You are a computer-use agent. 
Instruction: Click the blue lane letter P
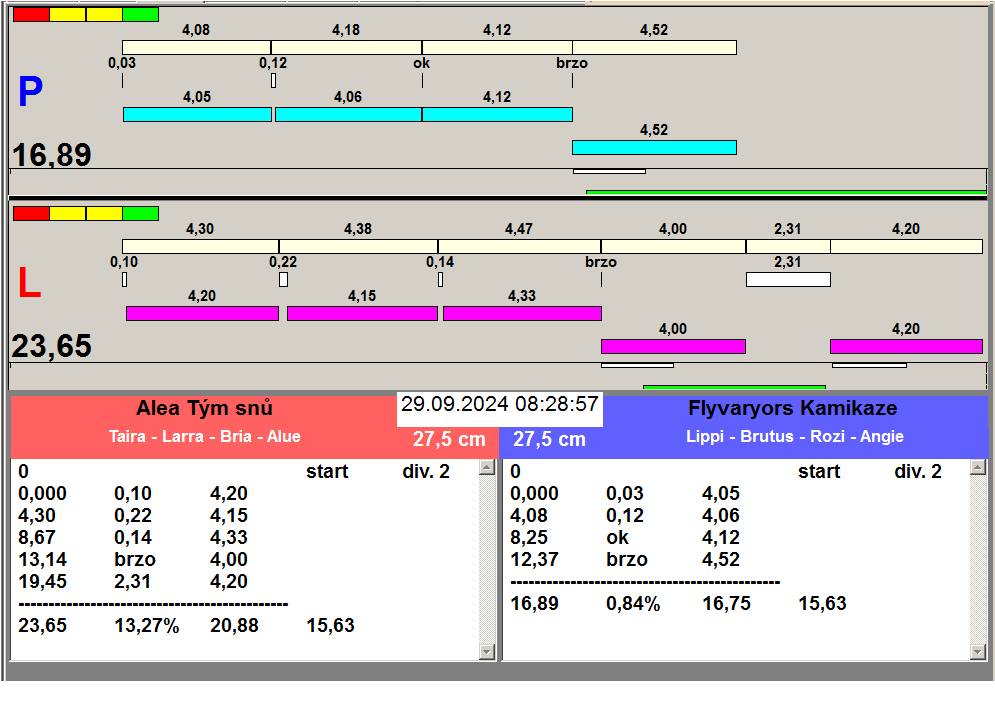coord(30,92)
